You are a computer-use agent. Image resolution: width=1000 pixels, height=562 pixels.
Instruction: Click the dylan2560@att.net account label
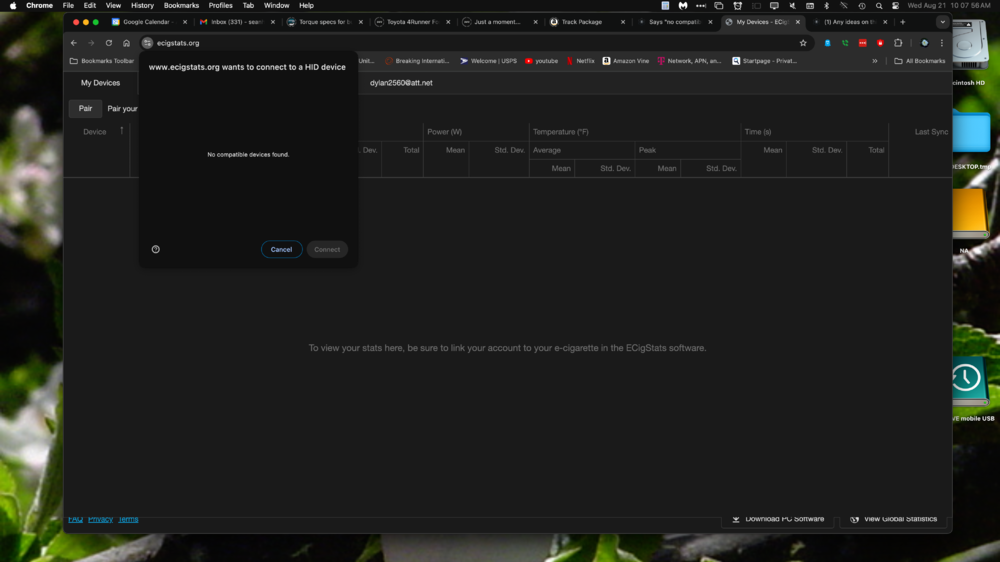coord(401,83)
